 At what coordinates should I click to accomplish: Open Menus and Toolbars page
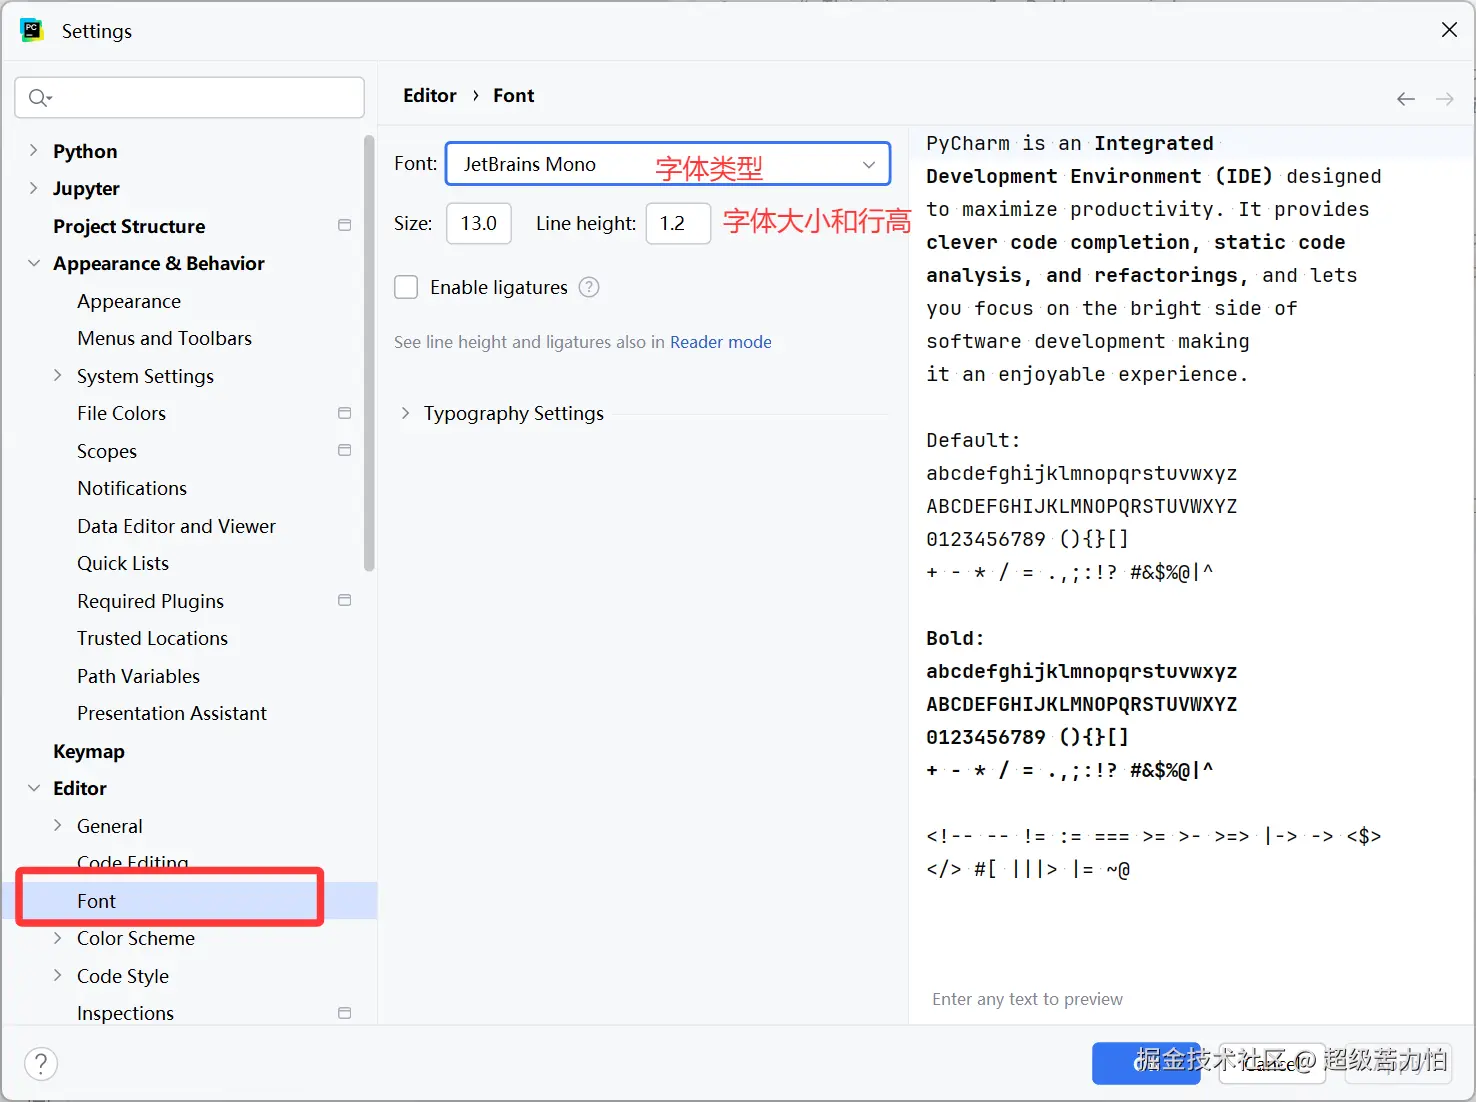164,338
